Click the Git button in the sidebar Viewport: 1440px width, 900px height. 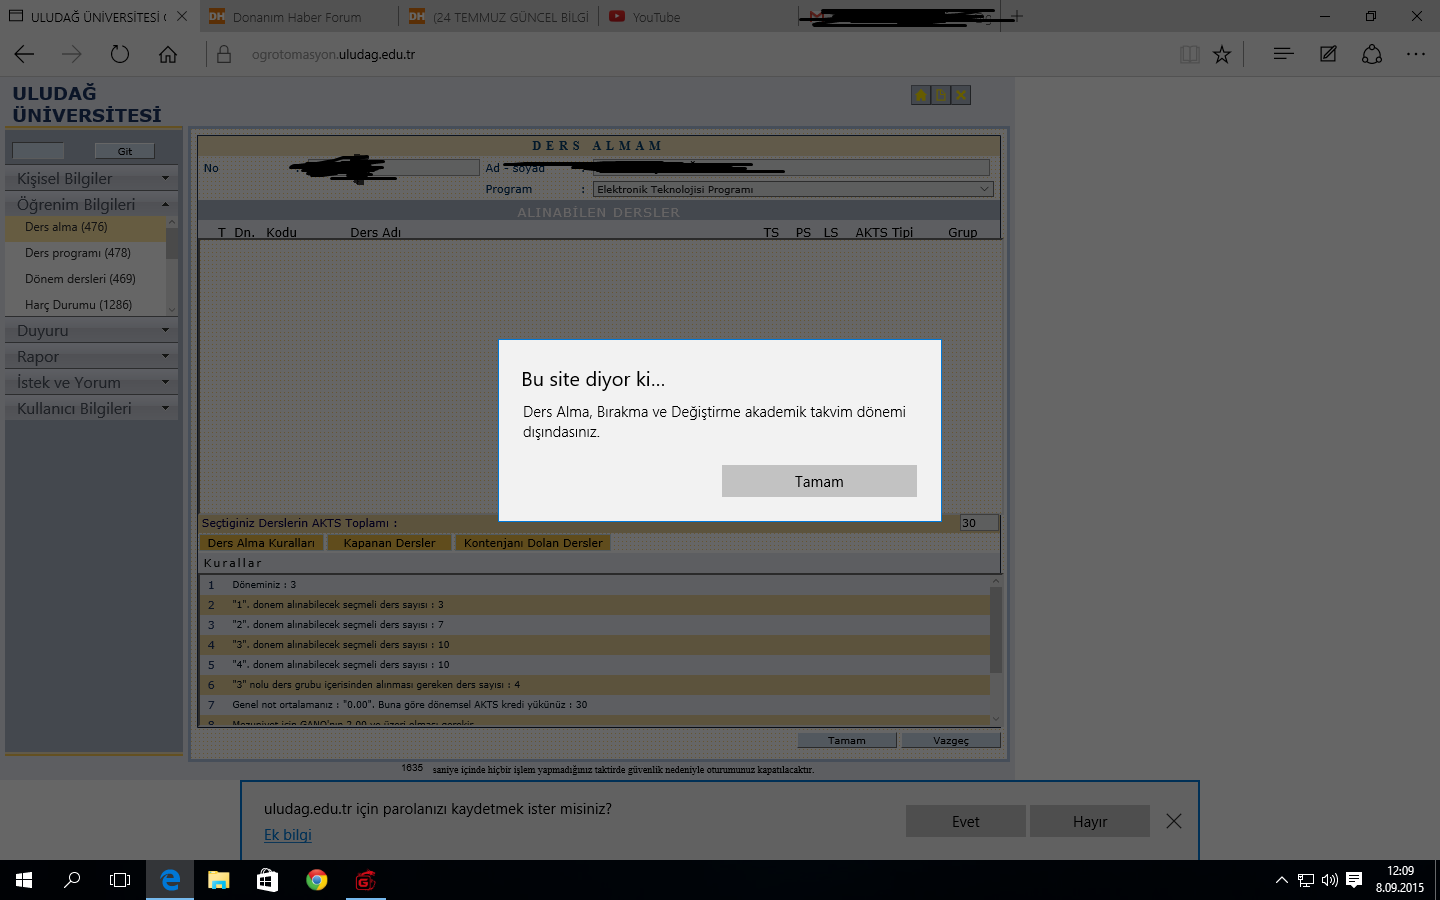[125, 151]
